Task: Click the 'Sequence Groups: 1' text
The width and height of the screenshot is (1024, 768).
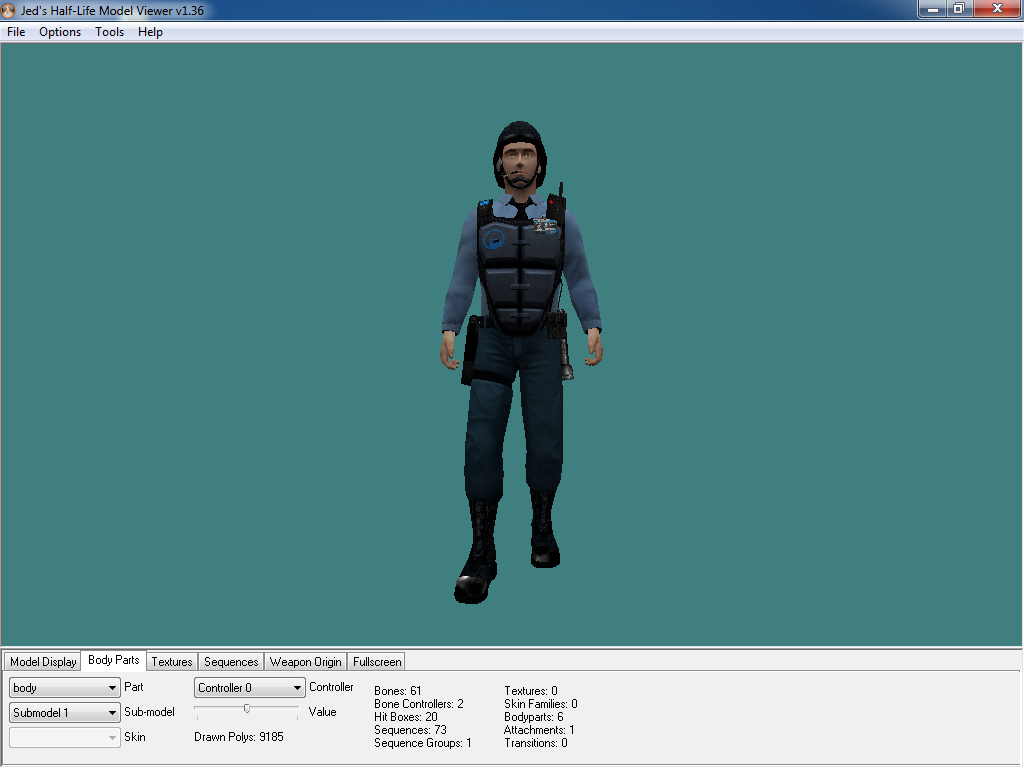Action: tap(423, 743)
